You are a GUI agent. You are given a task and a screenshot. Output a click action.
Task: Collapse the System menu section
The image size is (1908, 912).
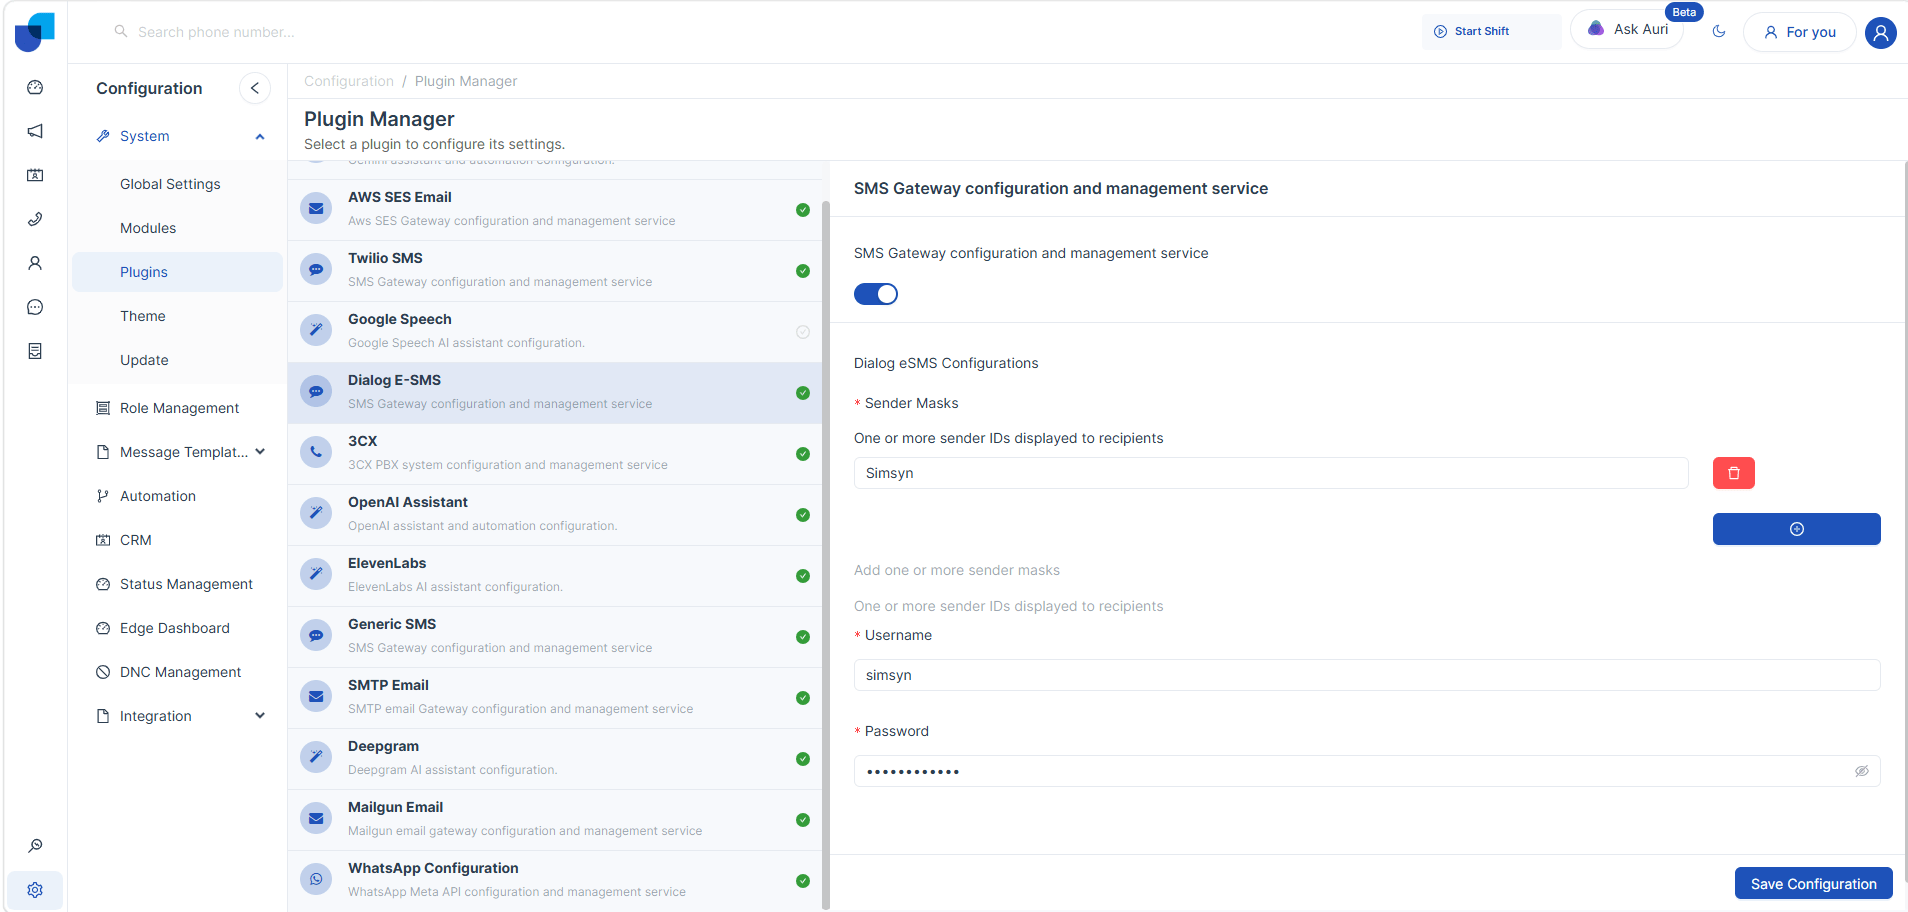(x=260, y=136)
